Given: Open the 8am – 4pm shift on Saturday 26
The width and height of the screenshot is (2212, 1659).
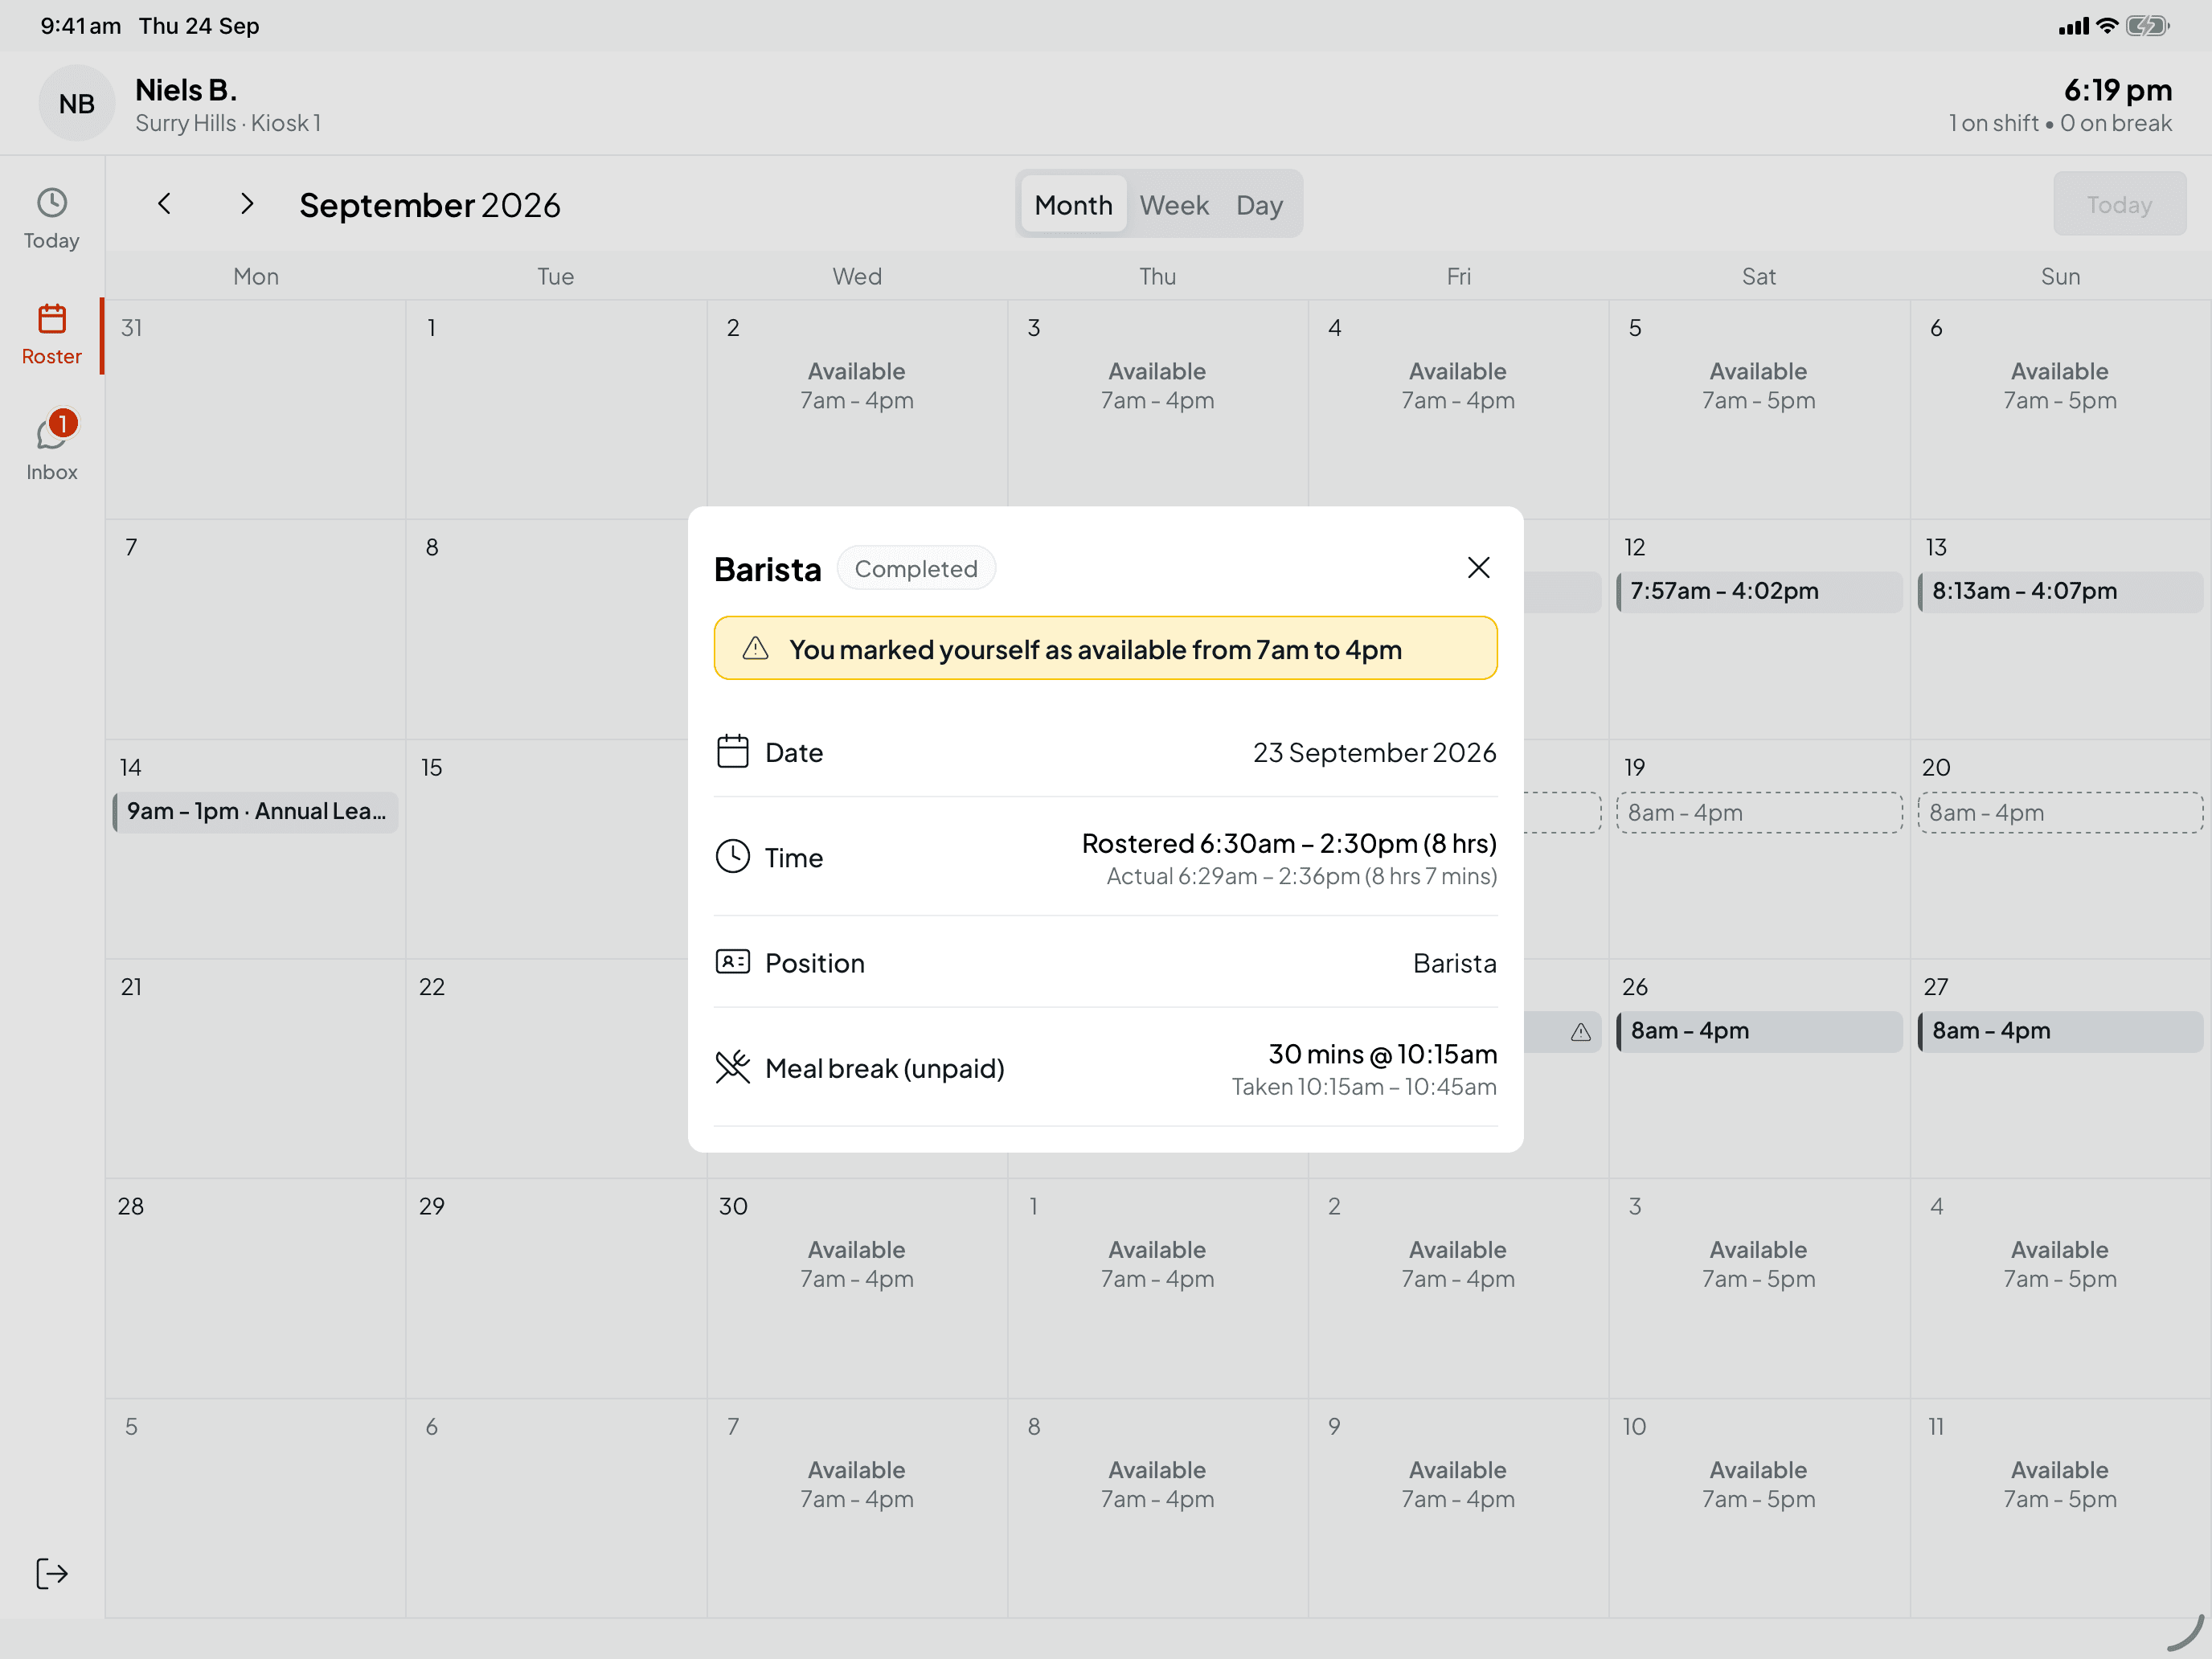Looking at the screenshot, I should [1759, 1031].
